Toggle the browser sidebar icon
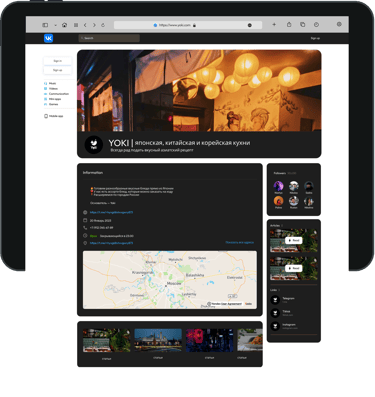Viewport: 375px width, 397px height. tap(45, 25)
